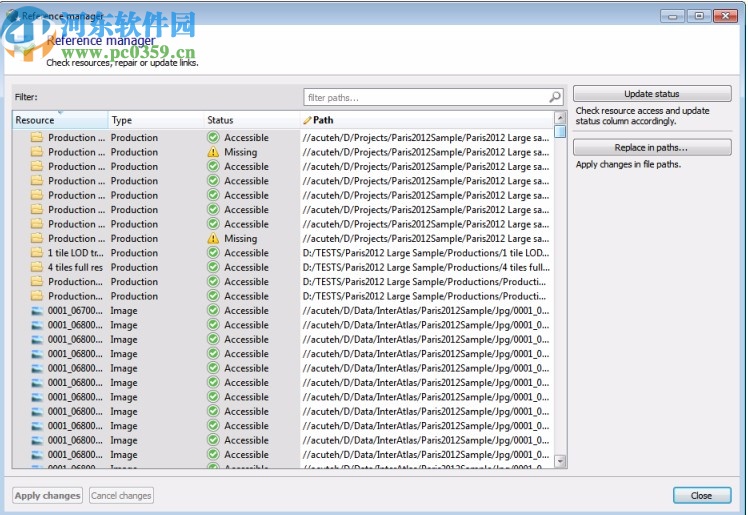Click the Jpg path cell in the '0001_06700...' row
The width and height of the screenshot is (748, 515).
(426, 310)
